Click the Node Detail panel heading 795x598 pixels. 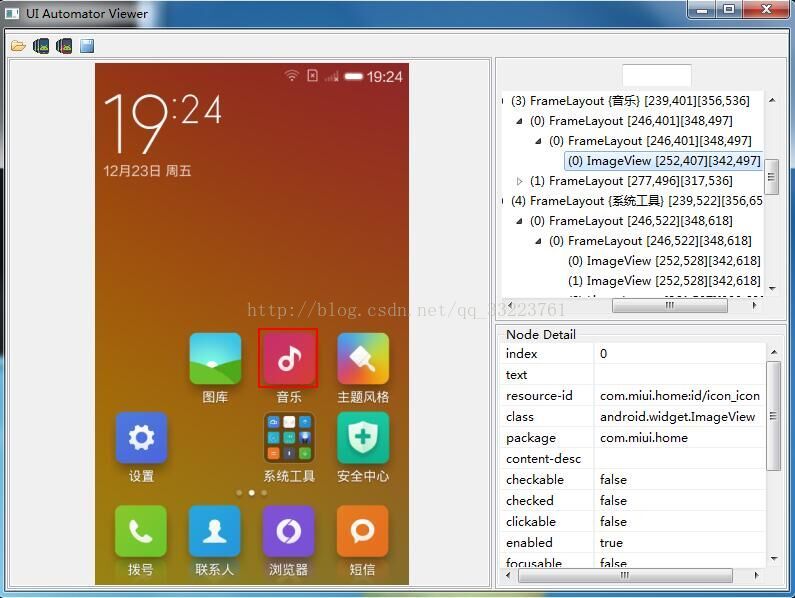[x=541, y=334]
